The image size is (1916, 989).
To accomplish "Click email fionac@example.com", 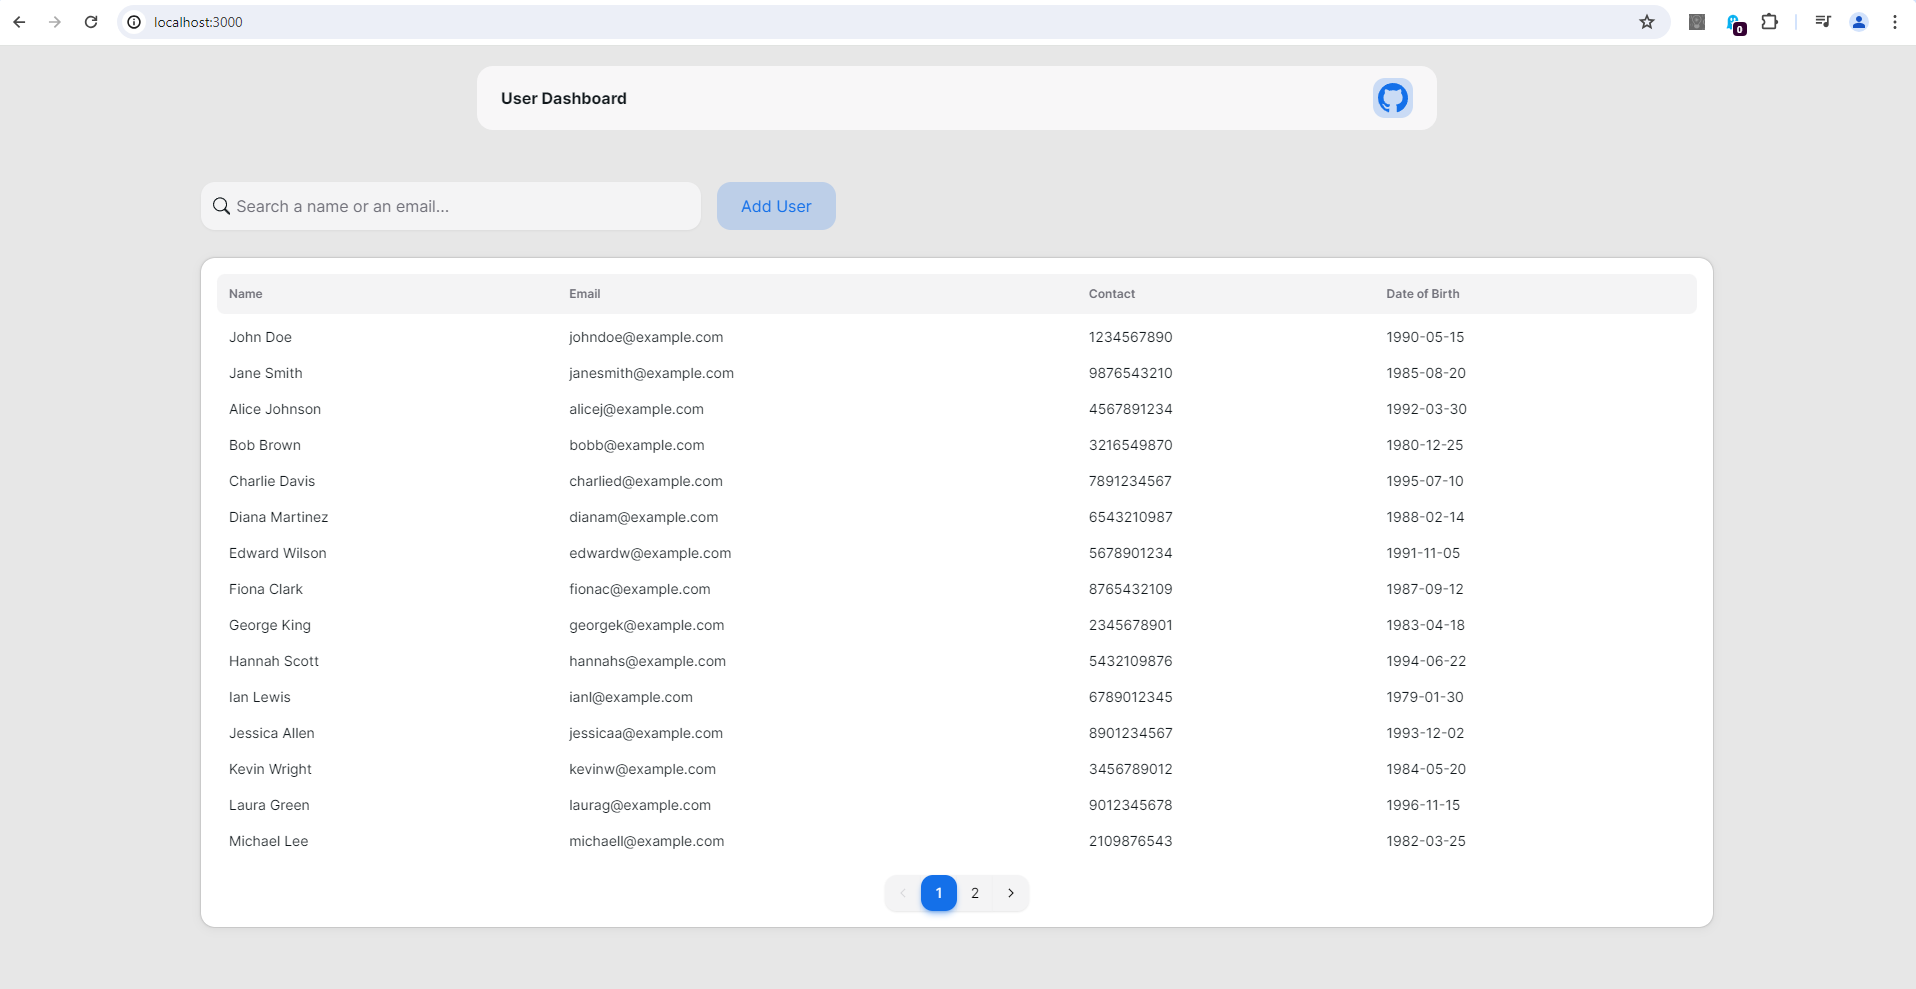I will pyautogui.click(x=640, y=589).
